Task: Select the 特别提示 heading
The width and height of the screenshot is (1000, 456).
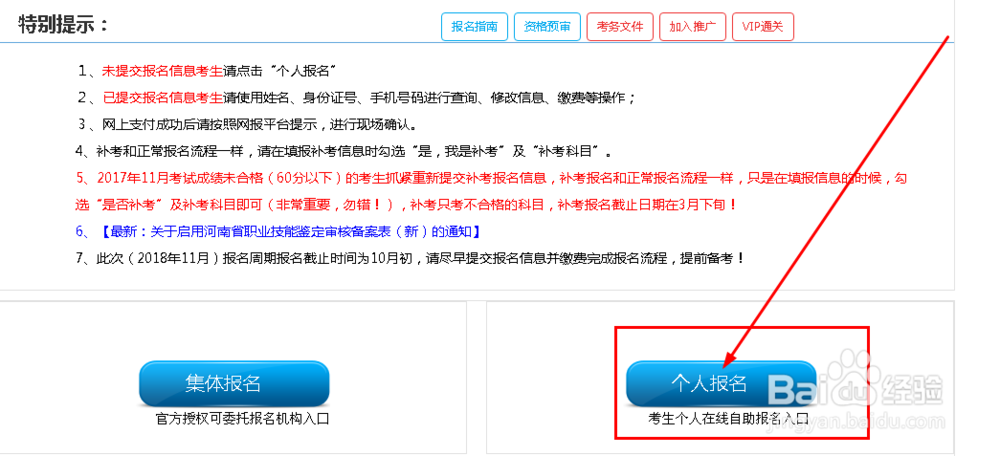Action: pos(64,26)
